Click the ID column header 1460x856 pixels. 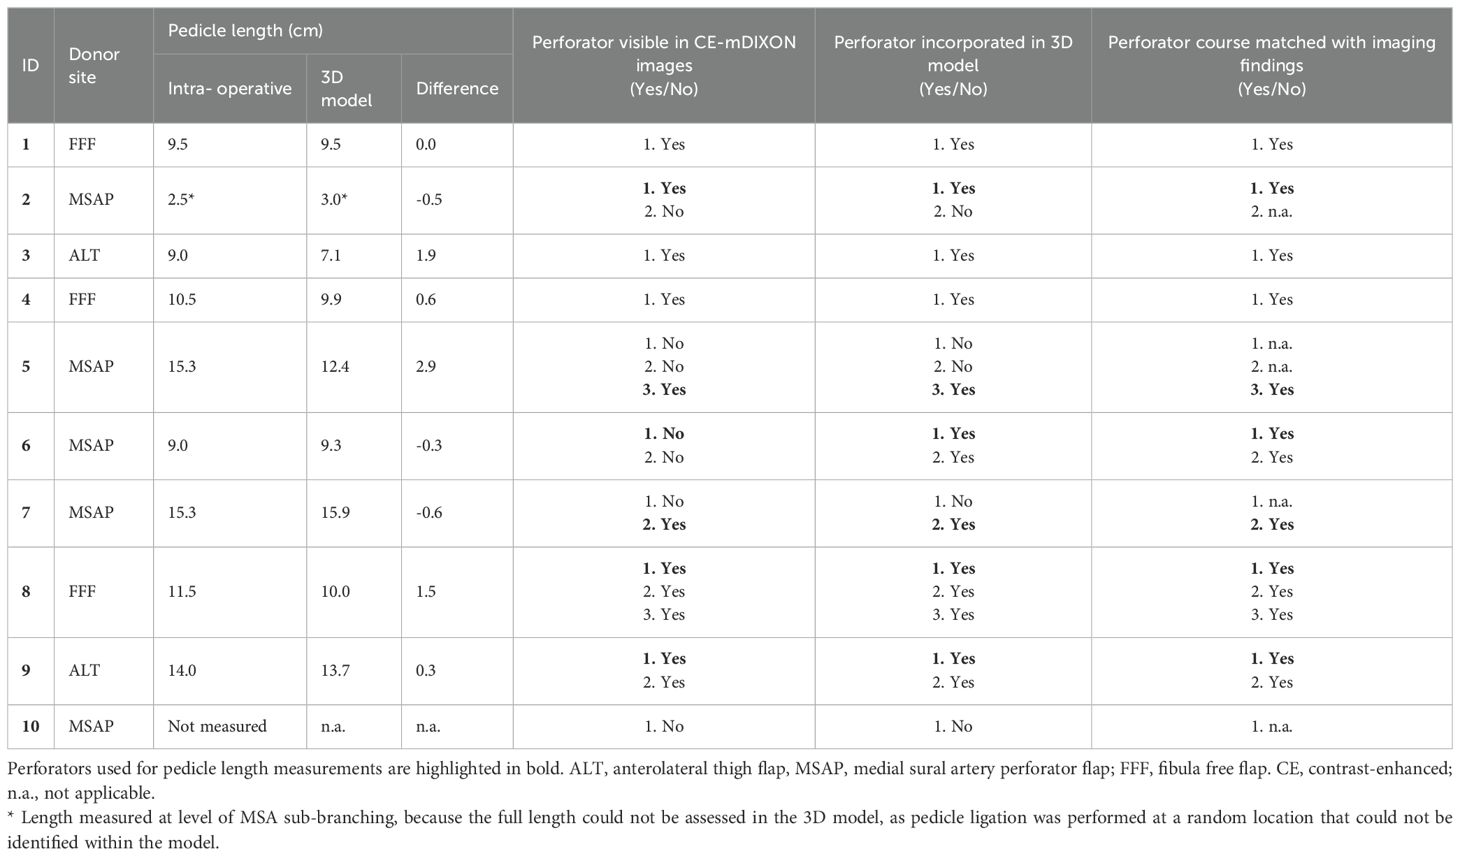[x=31, y=66]
